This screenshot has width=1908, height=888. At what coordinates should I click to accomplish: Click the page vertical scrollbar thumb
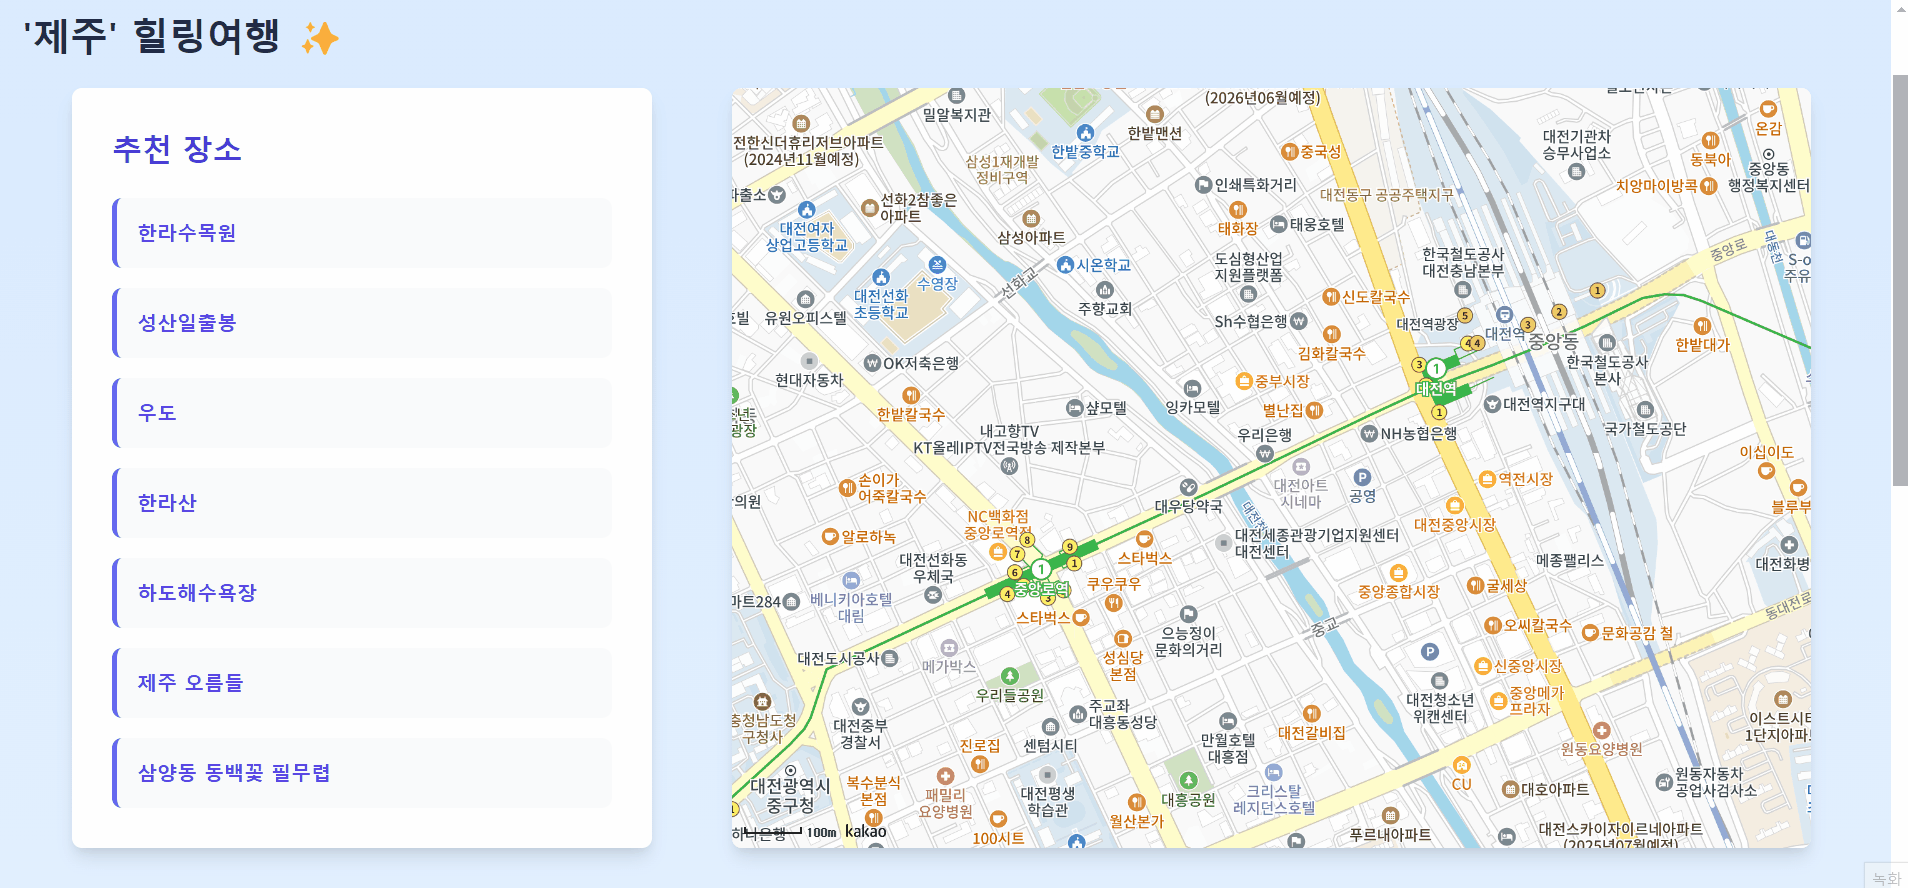pyautogui.click(x=1900, y=280)
